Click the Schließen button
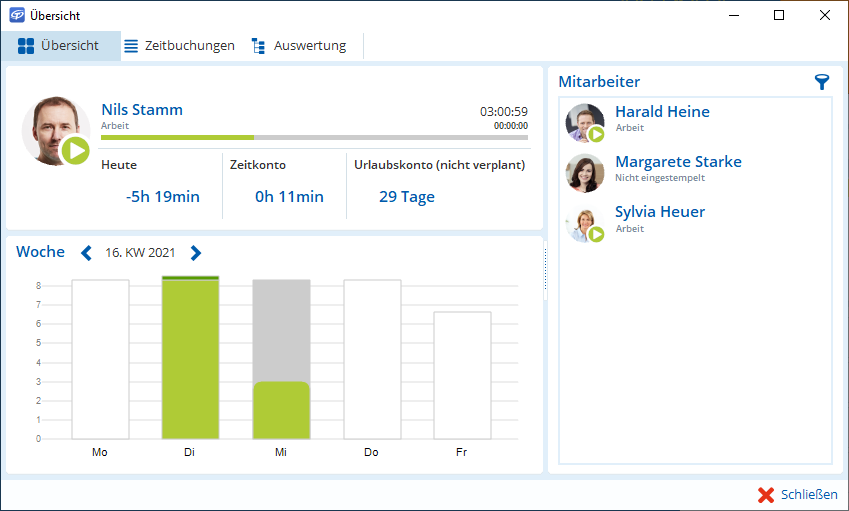 [x=797, y=494]
